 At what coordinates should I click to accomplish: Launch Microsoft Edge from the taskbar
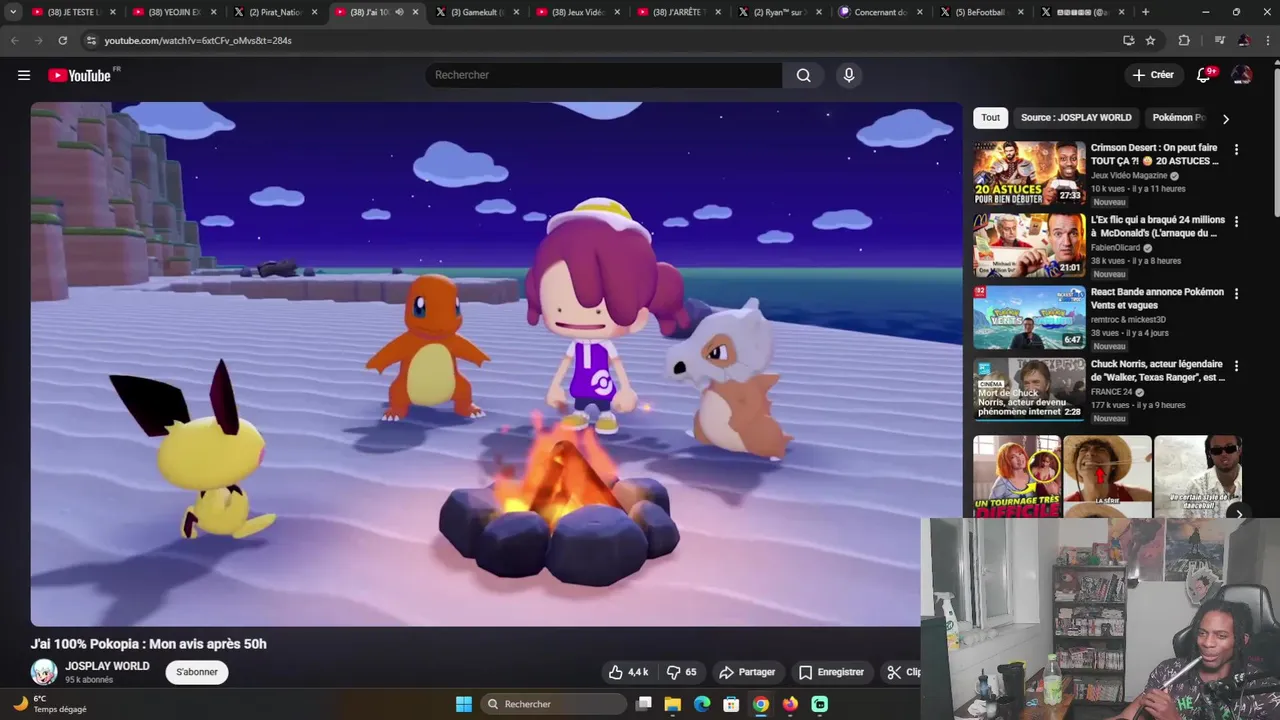tap(702, 704)
